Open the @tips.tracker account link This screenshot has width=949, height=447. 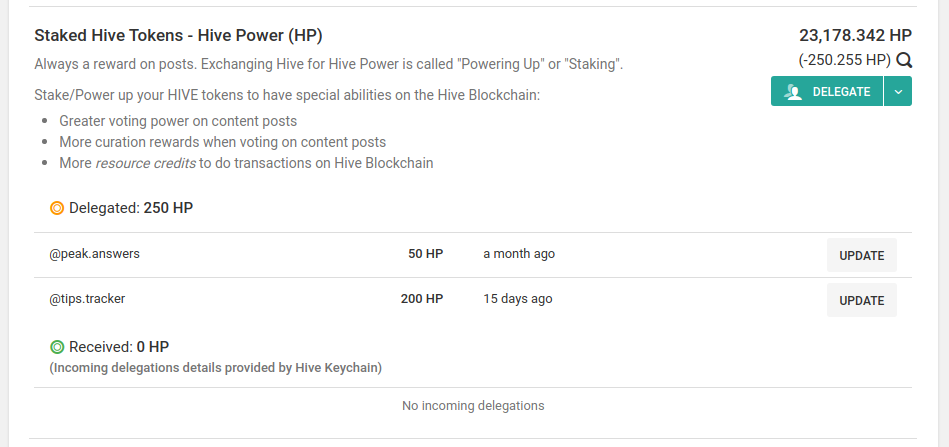[x=87, y=299]
